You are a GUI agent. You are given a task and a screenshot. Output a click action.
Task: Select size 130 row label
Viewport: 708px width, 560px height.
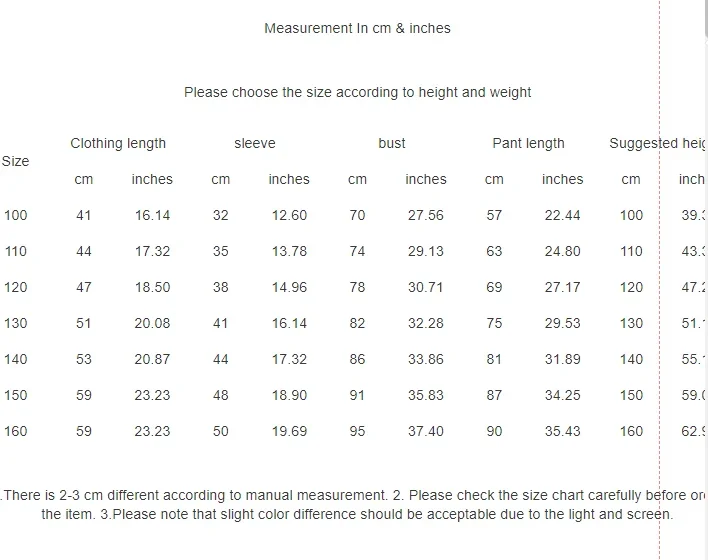[x=16, y=323]
